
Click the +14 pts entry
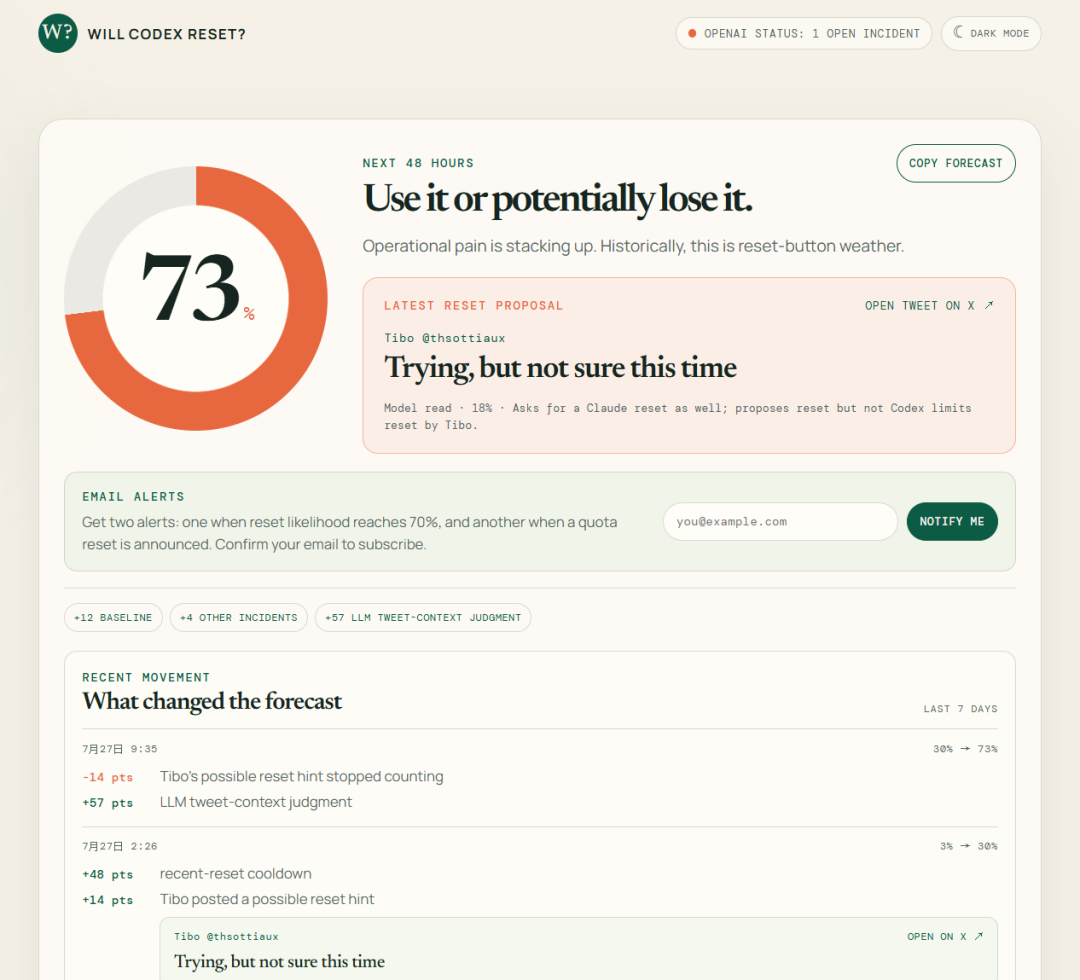click(x=107, y=899)
